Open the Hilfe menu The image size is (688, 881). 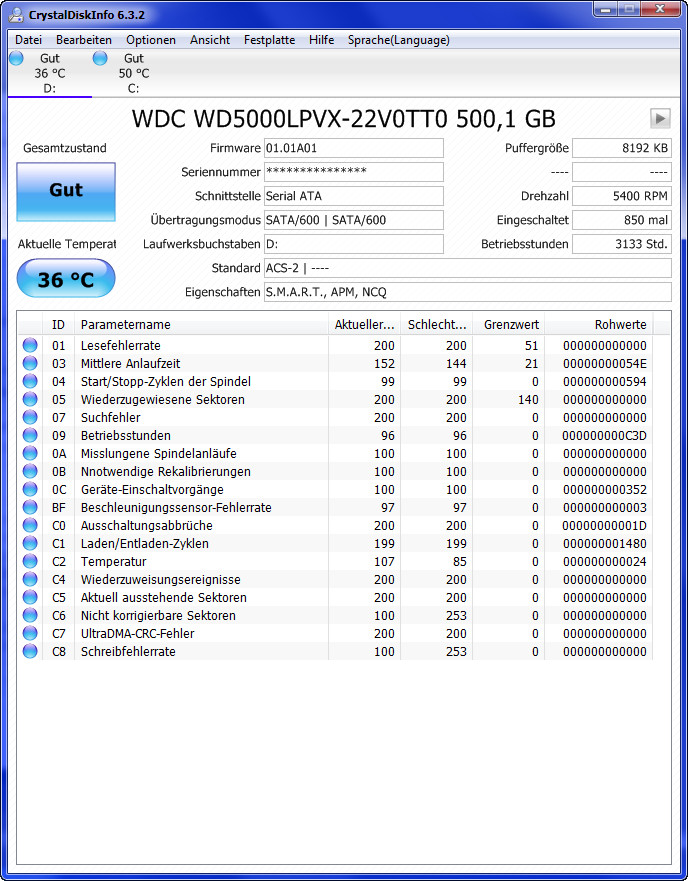(321, 40)
